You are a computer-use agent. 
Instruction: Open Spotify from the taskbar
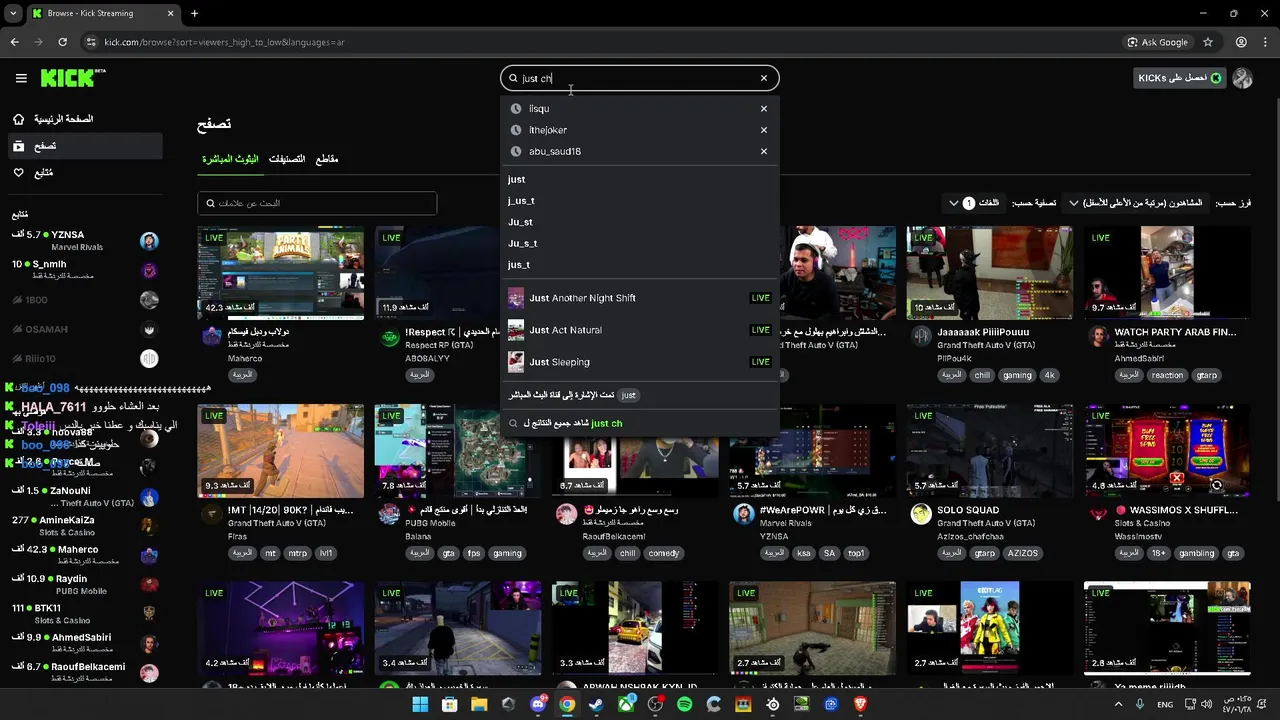coord(684,705)
